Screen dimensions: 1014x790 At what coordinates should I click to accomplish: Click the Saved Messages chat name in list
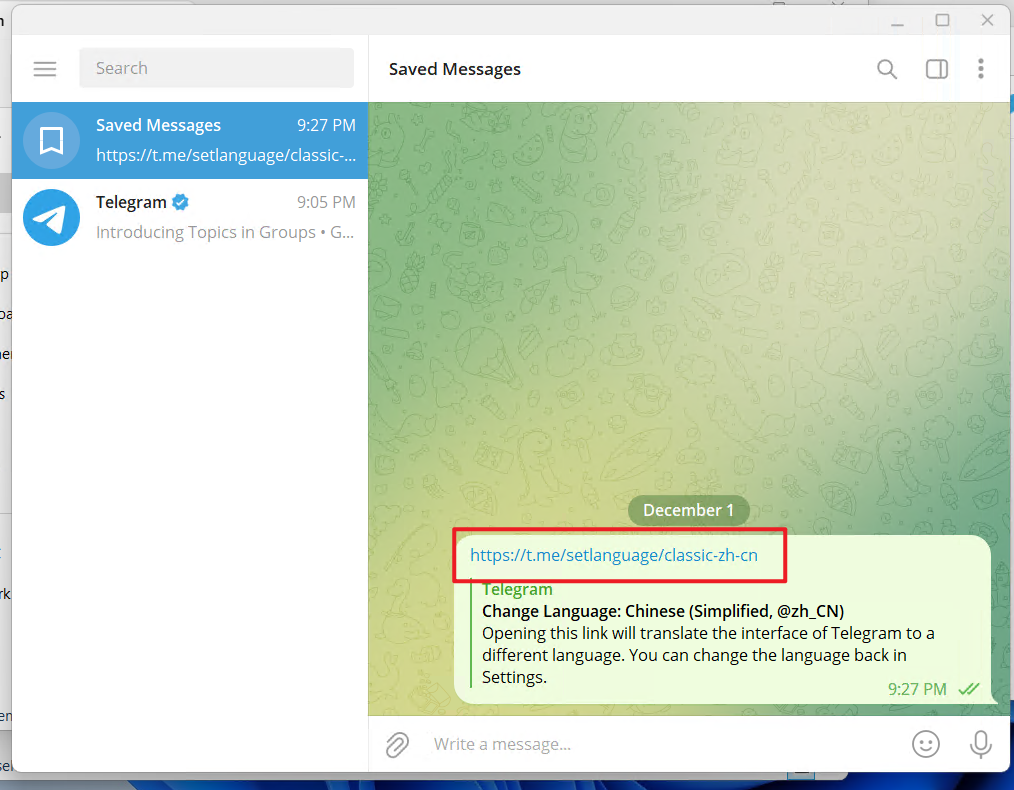pos(158,125)
